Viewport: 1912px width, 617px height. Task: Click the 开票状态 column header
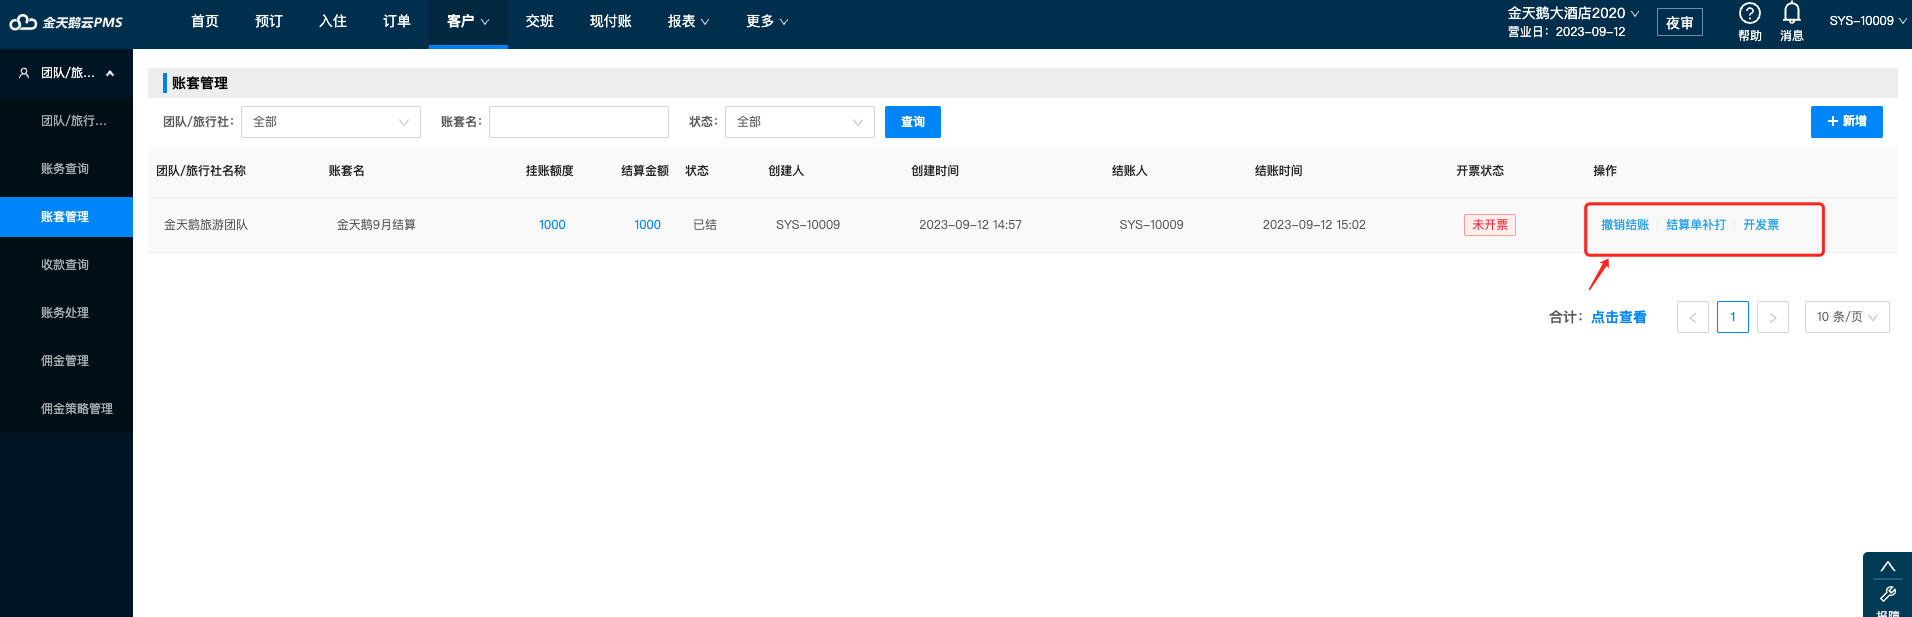tap(1480, 171)
